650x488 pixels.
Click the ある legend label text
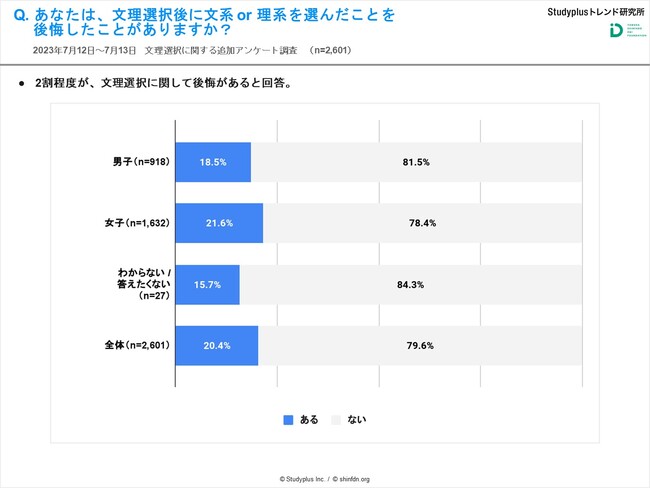pyautogui.click(x=309, y=419)
